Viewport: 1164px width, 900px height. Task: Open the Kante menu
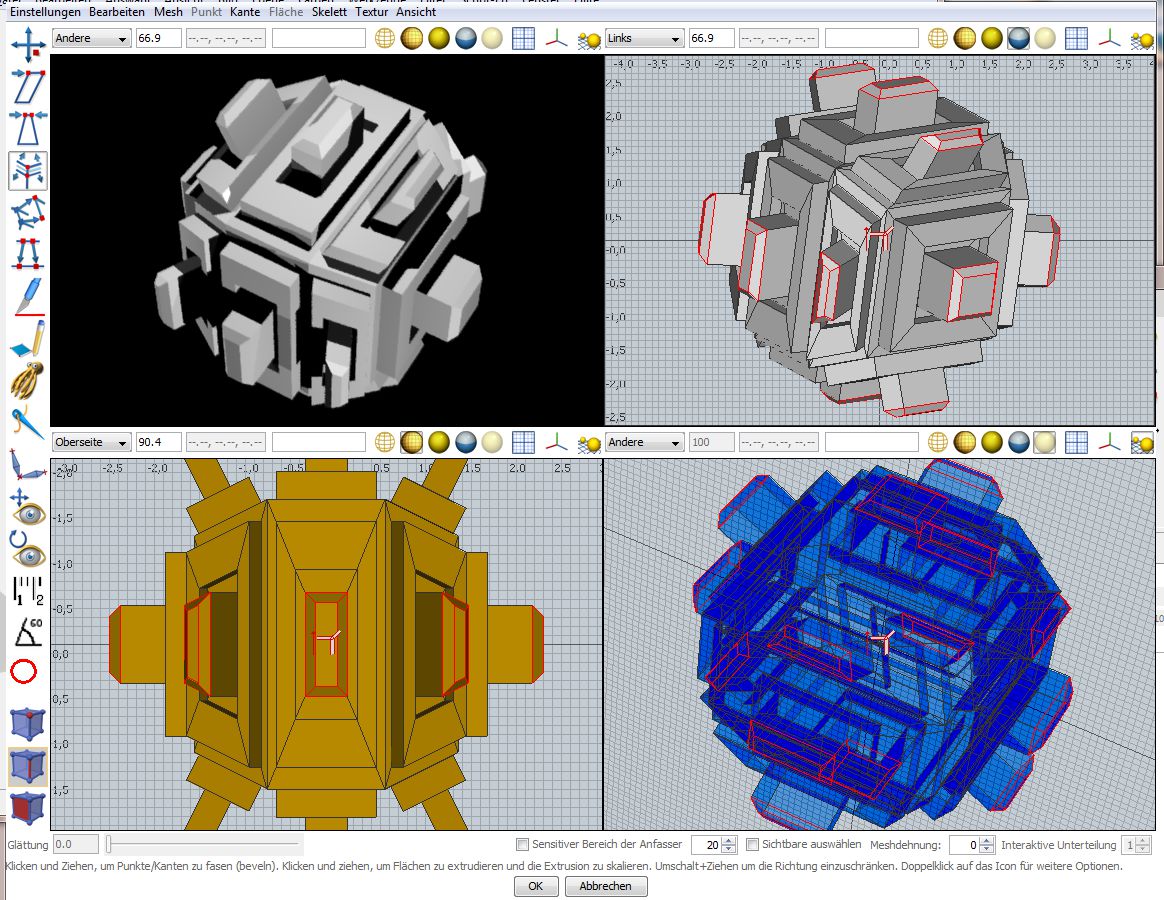245,12
